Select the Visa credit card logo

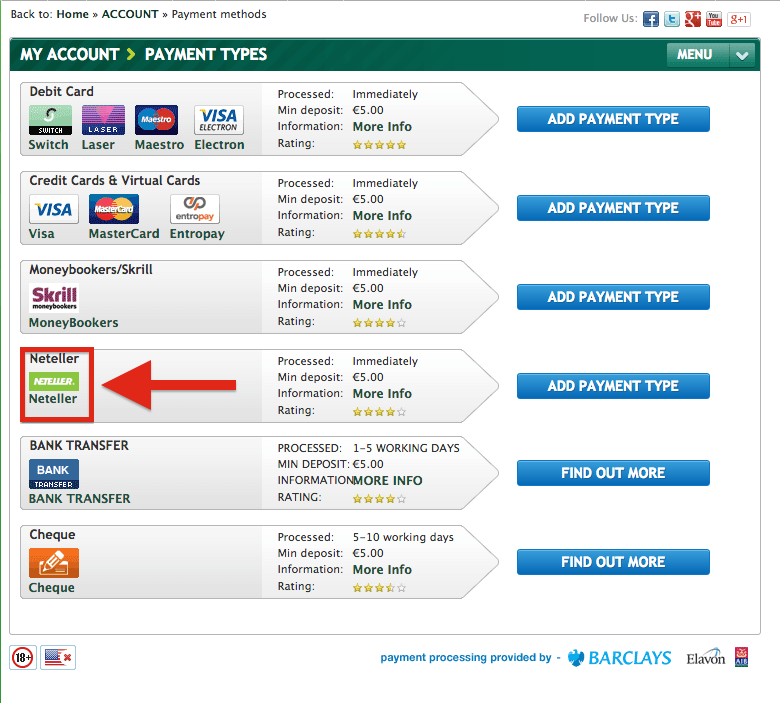pos(54,209)
